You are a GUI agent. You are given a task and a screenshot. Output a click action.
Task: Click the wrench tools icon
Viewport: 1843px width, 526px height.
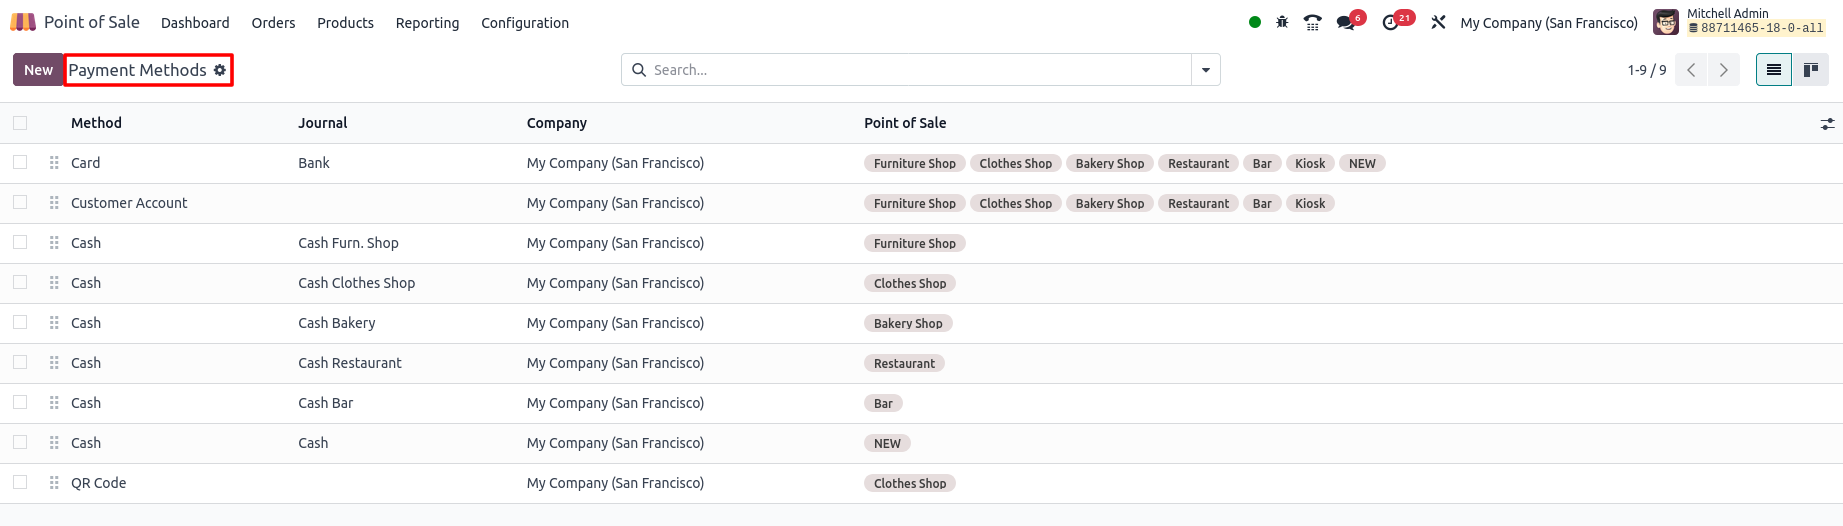click(1438, 22)
